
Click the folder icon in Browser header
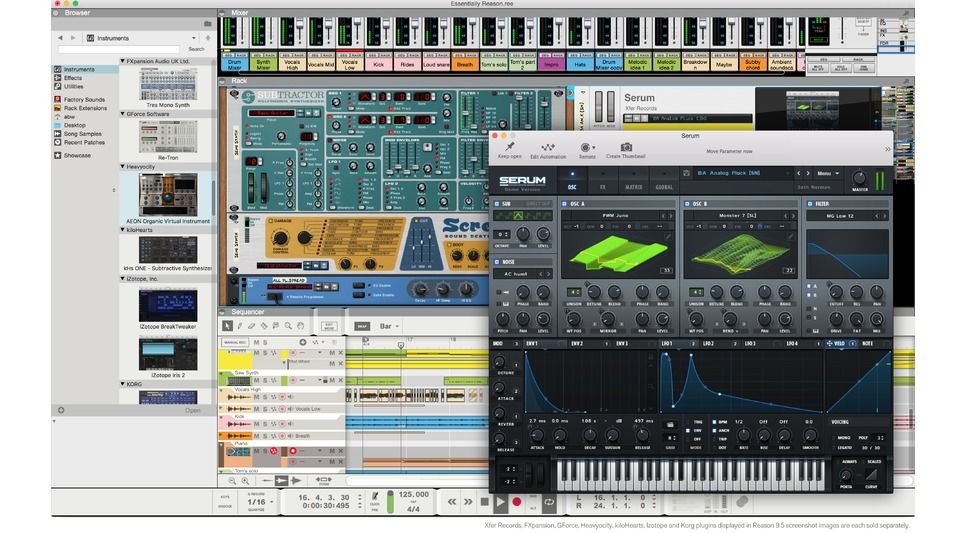(x=208, y=24)
